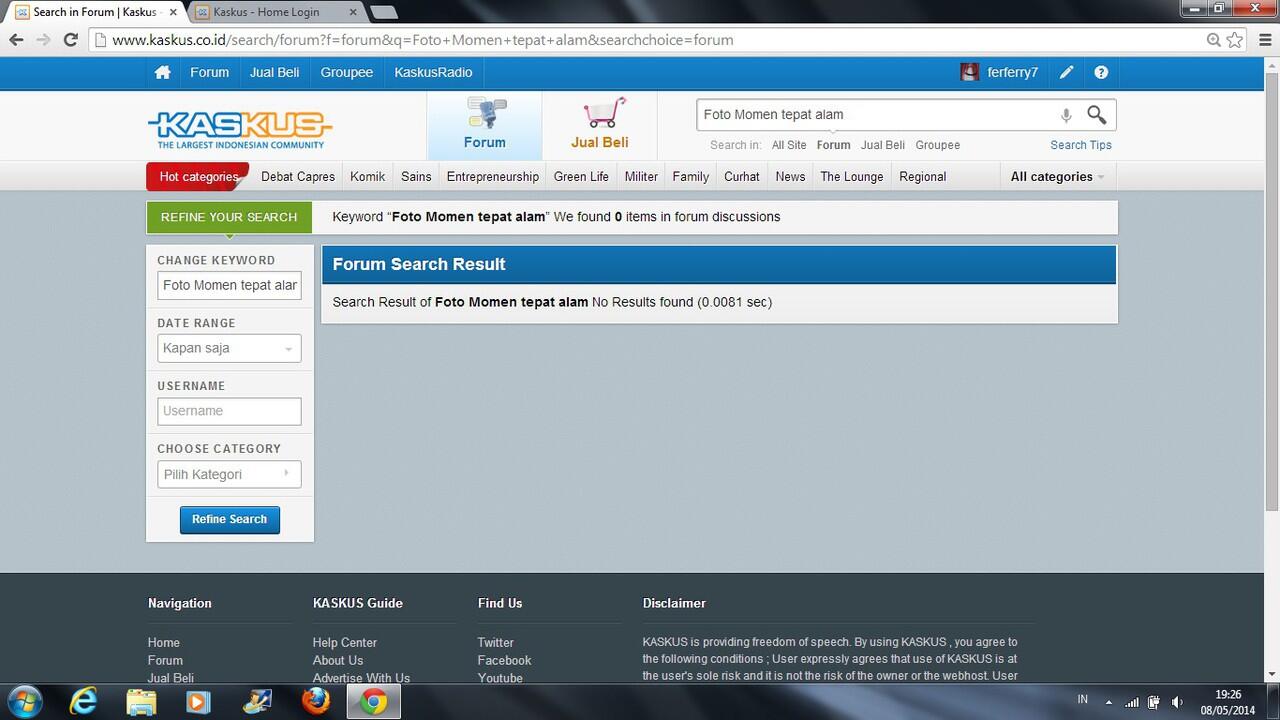The image size is (1280, 720).
Task: Open the volume speaker tray icon
Action: (1177, 702)
